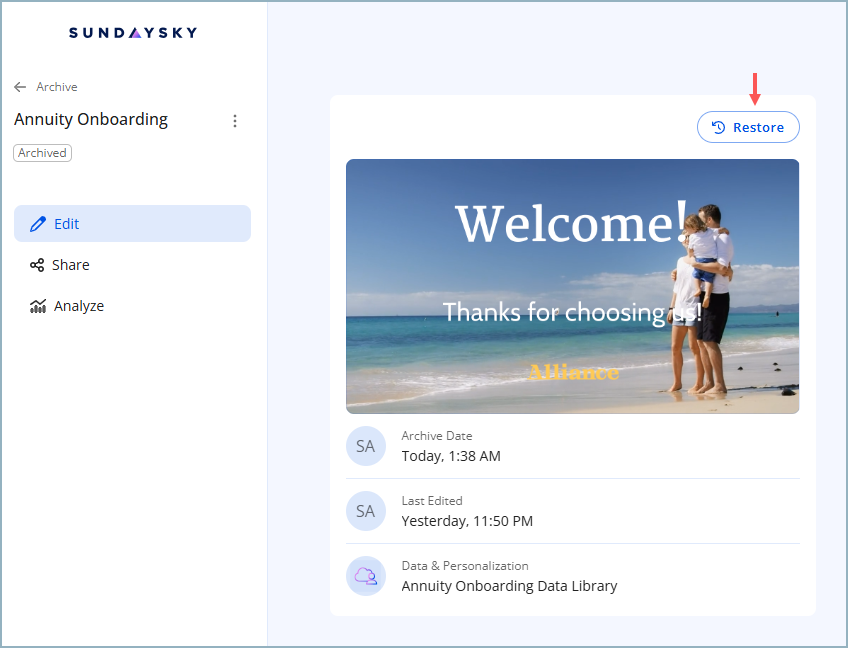Click the 'Yesterday, 11:50 PM' last edited value
This screenshot has height=648, width=848.
(x=467, y=521)
